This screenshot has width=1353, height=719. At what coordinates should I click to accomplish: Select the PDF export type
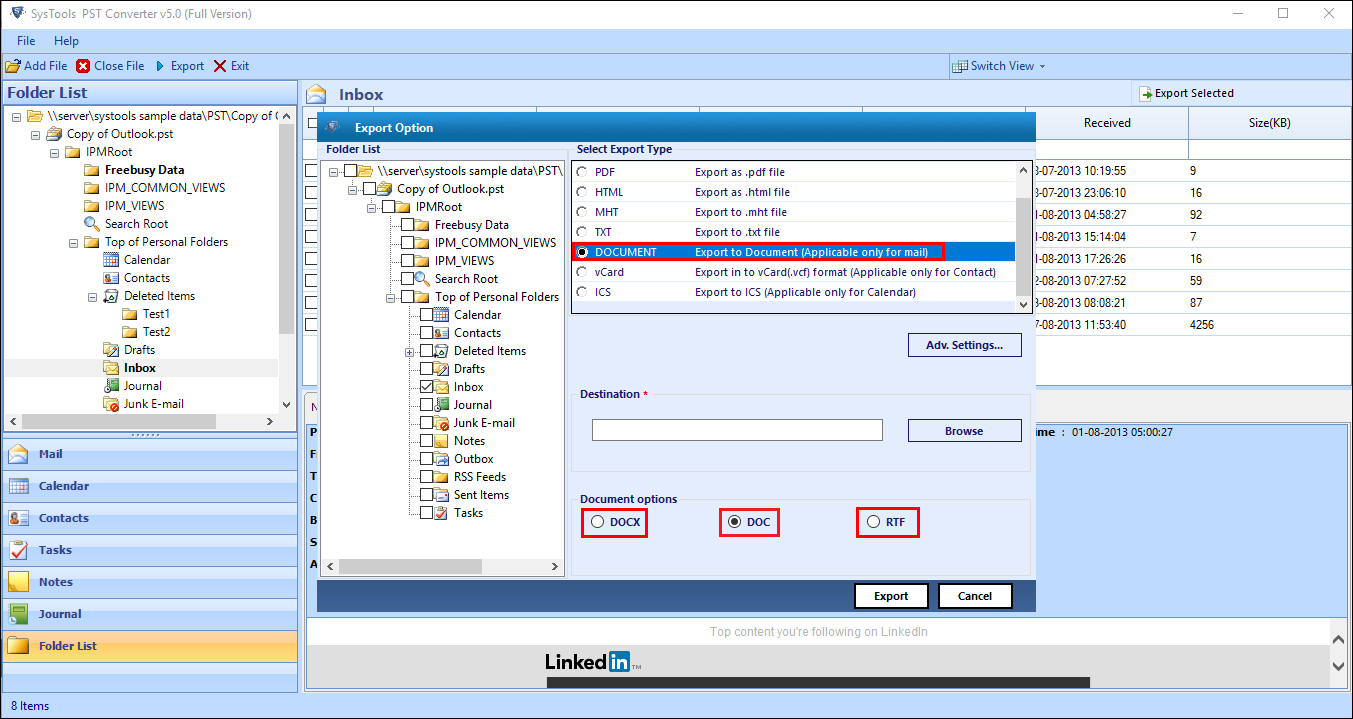(x=581, y=171)
